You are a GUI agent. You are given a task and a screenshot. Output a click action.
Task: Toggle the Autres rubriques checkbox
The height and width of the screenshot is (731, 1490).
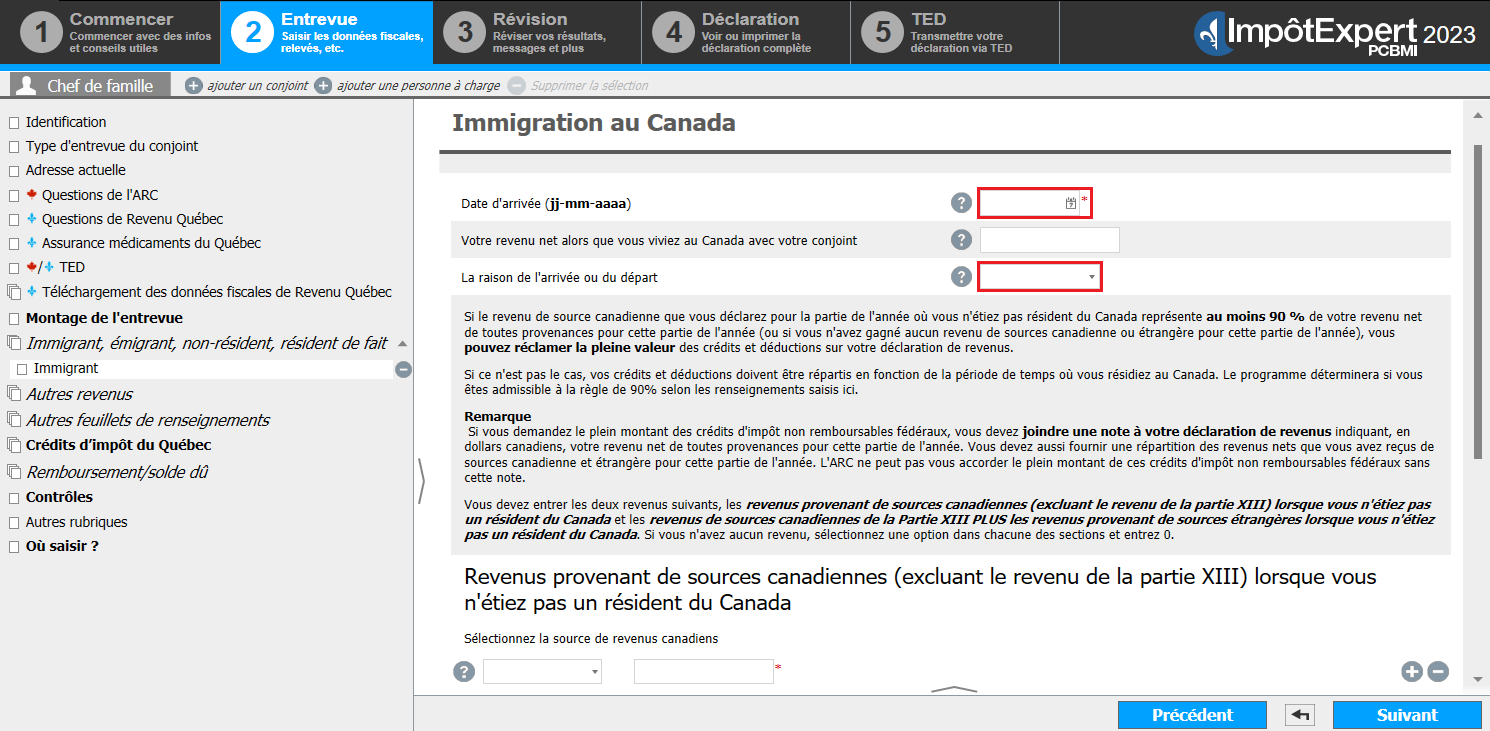click(x=14, y=523)
